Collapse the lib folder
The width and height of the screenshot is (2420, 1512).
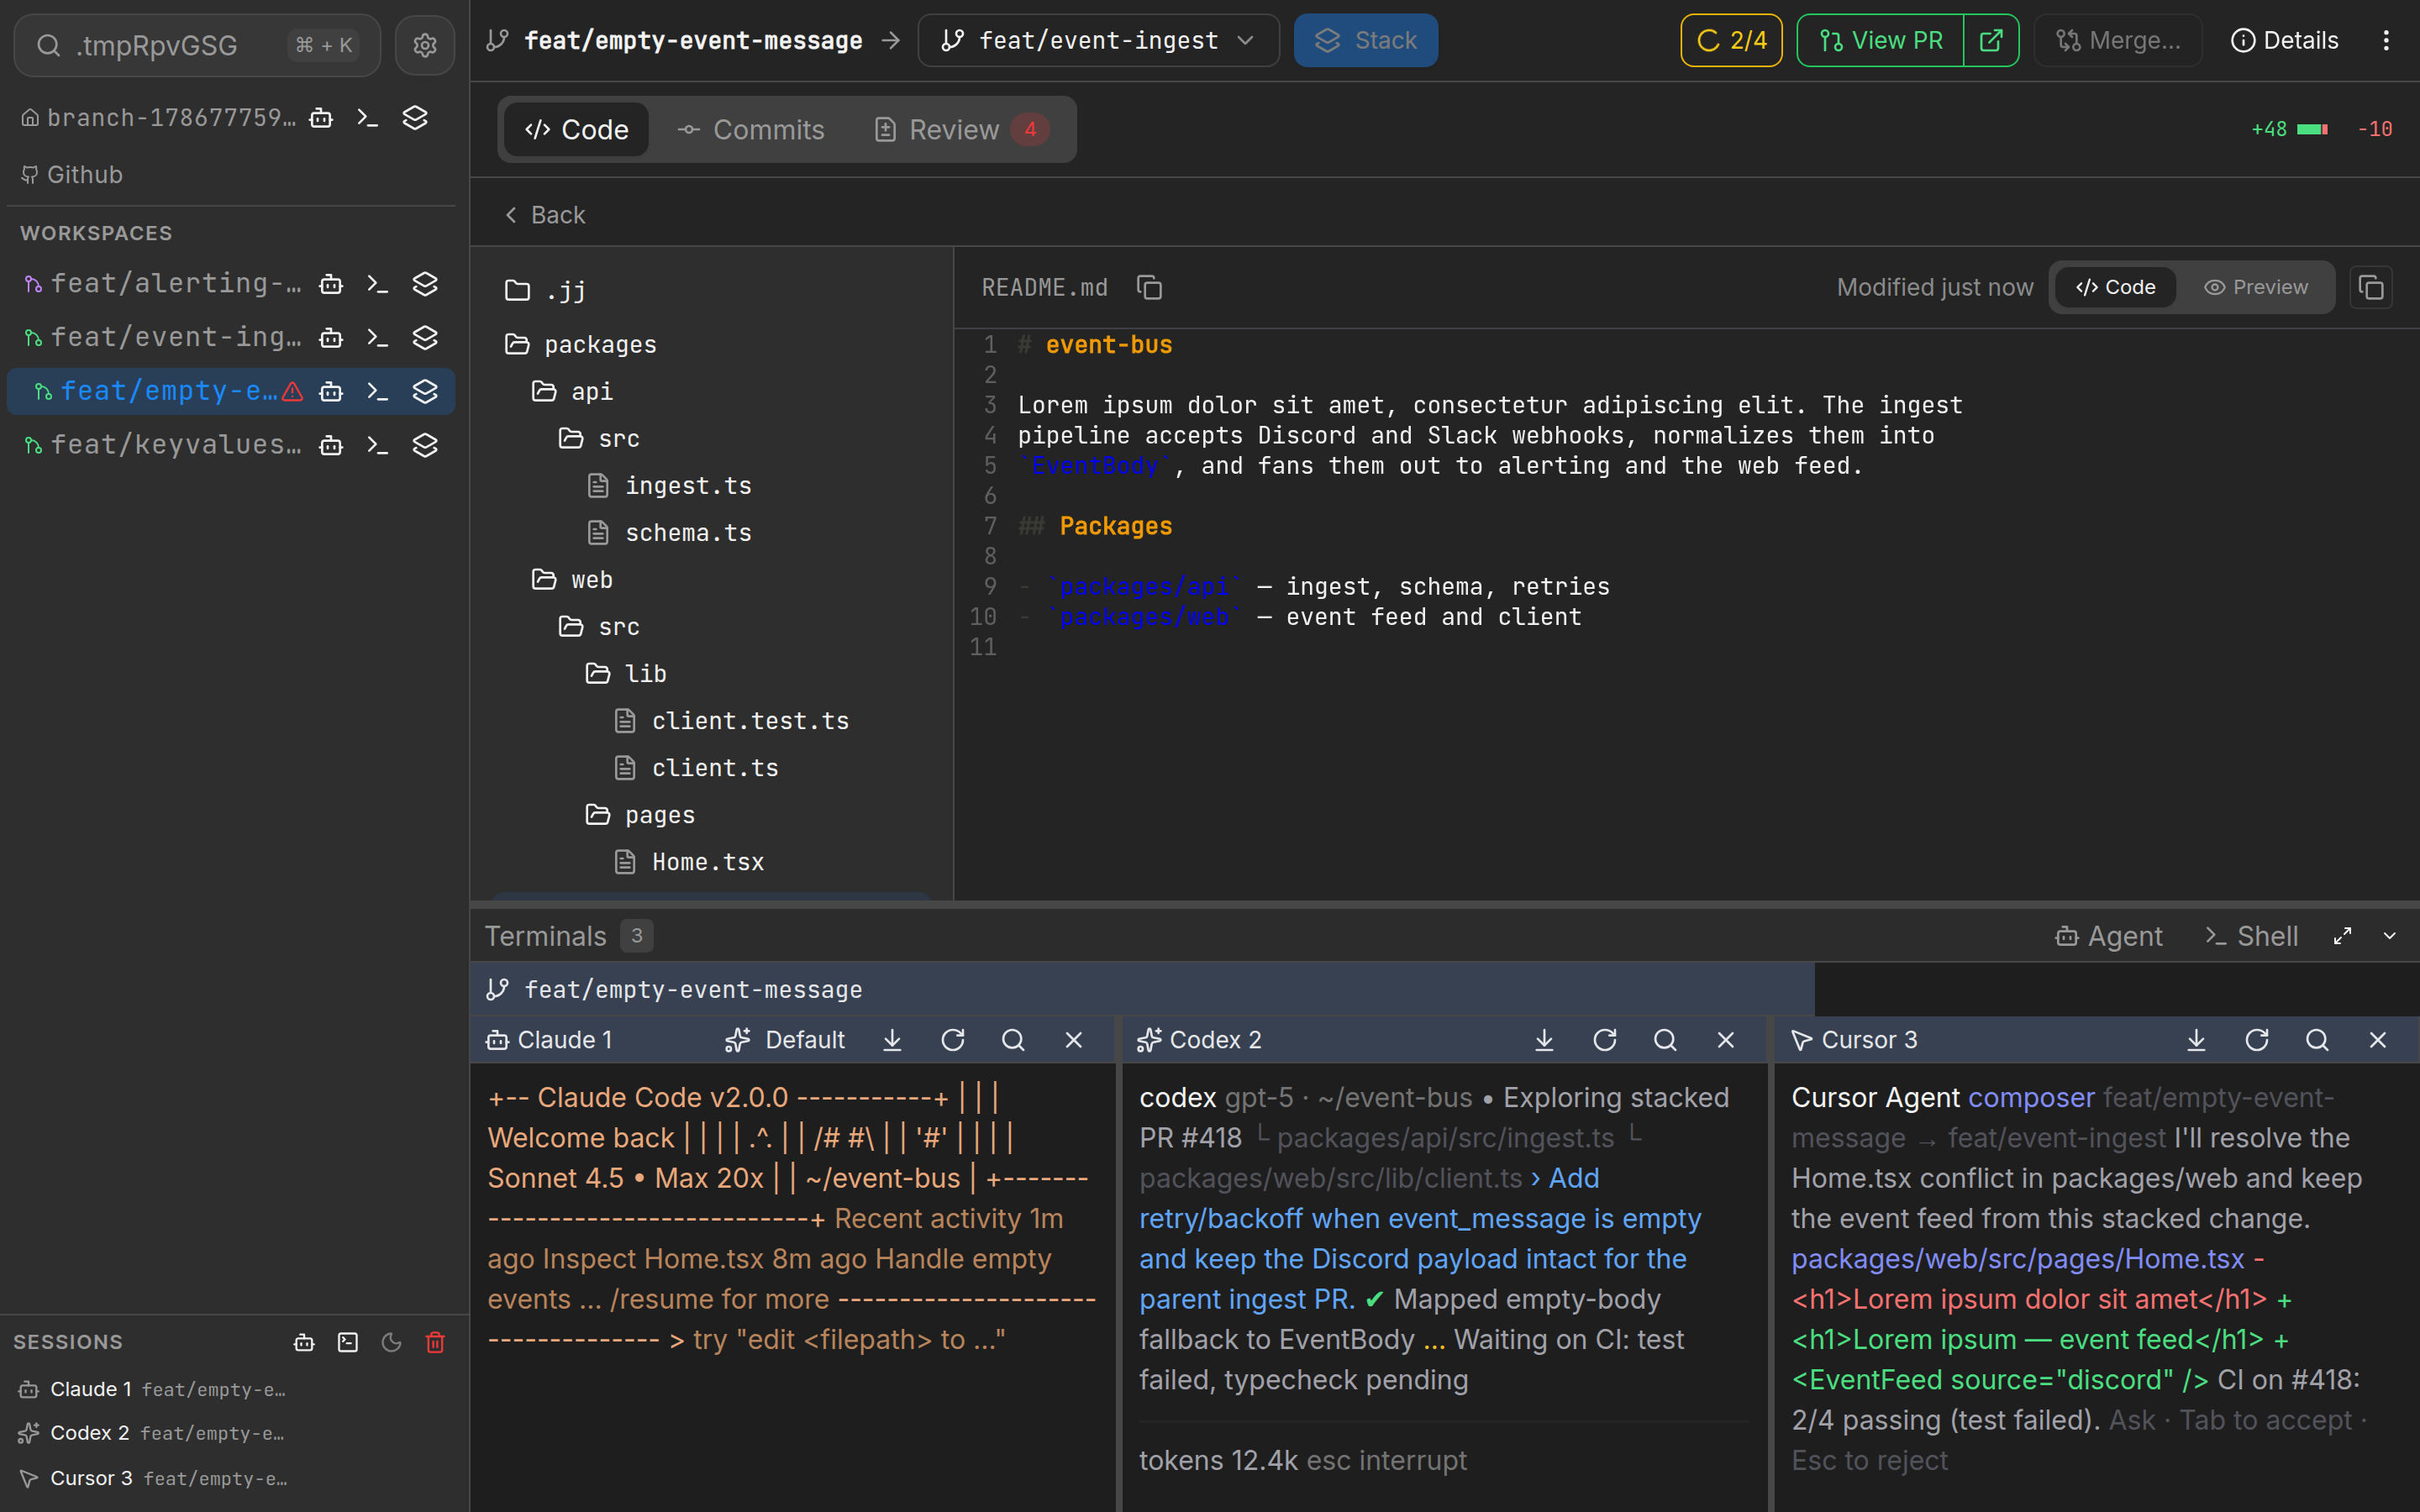coord(625,674)
